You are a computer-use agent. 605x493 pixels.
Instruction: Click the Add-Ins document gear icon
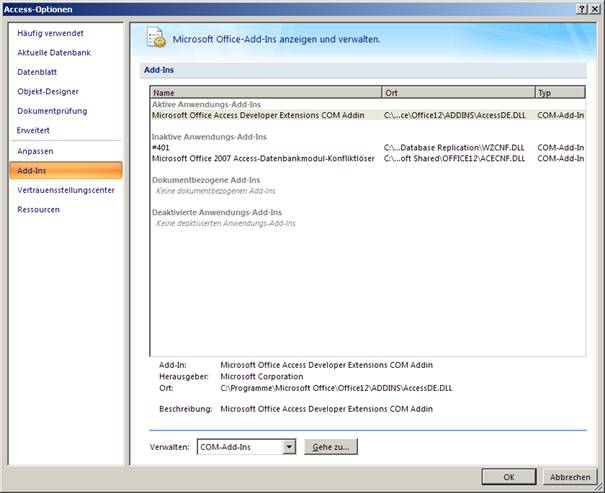(156, 38)
